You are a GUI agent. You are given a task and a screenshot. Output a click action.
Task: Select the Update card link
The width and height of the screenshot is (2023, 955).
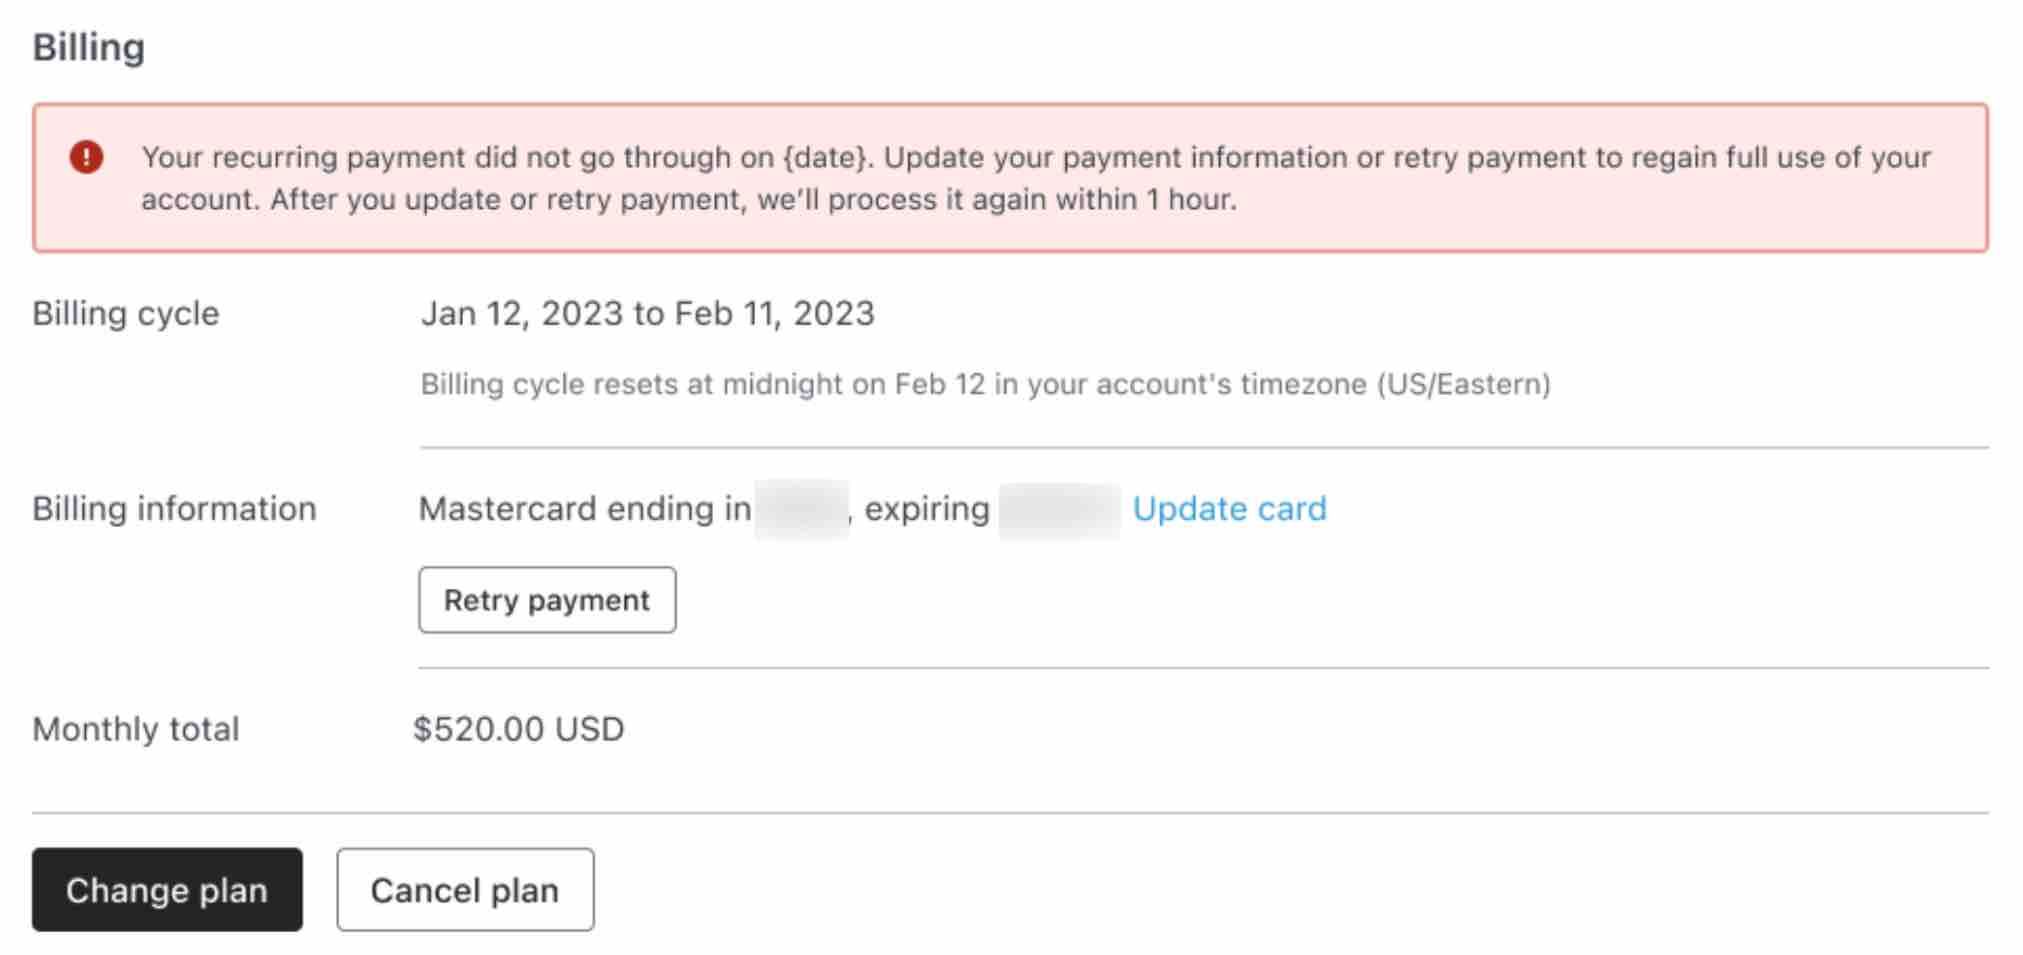[x=1229, y=508]
